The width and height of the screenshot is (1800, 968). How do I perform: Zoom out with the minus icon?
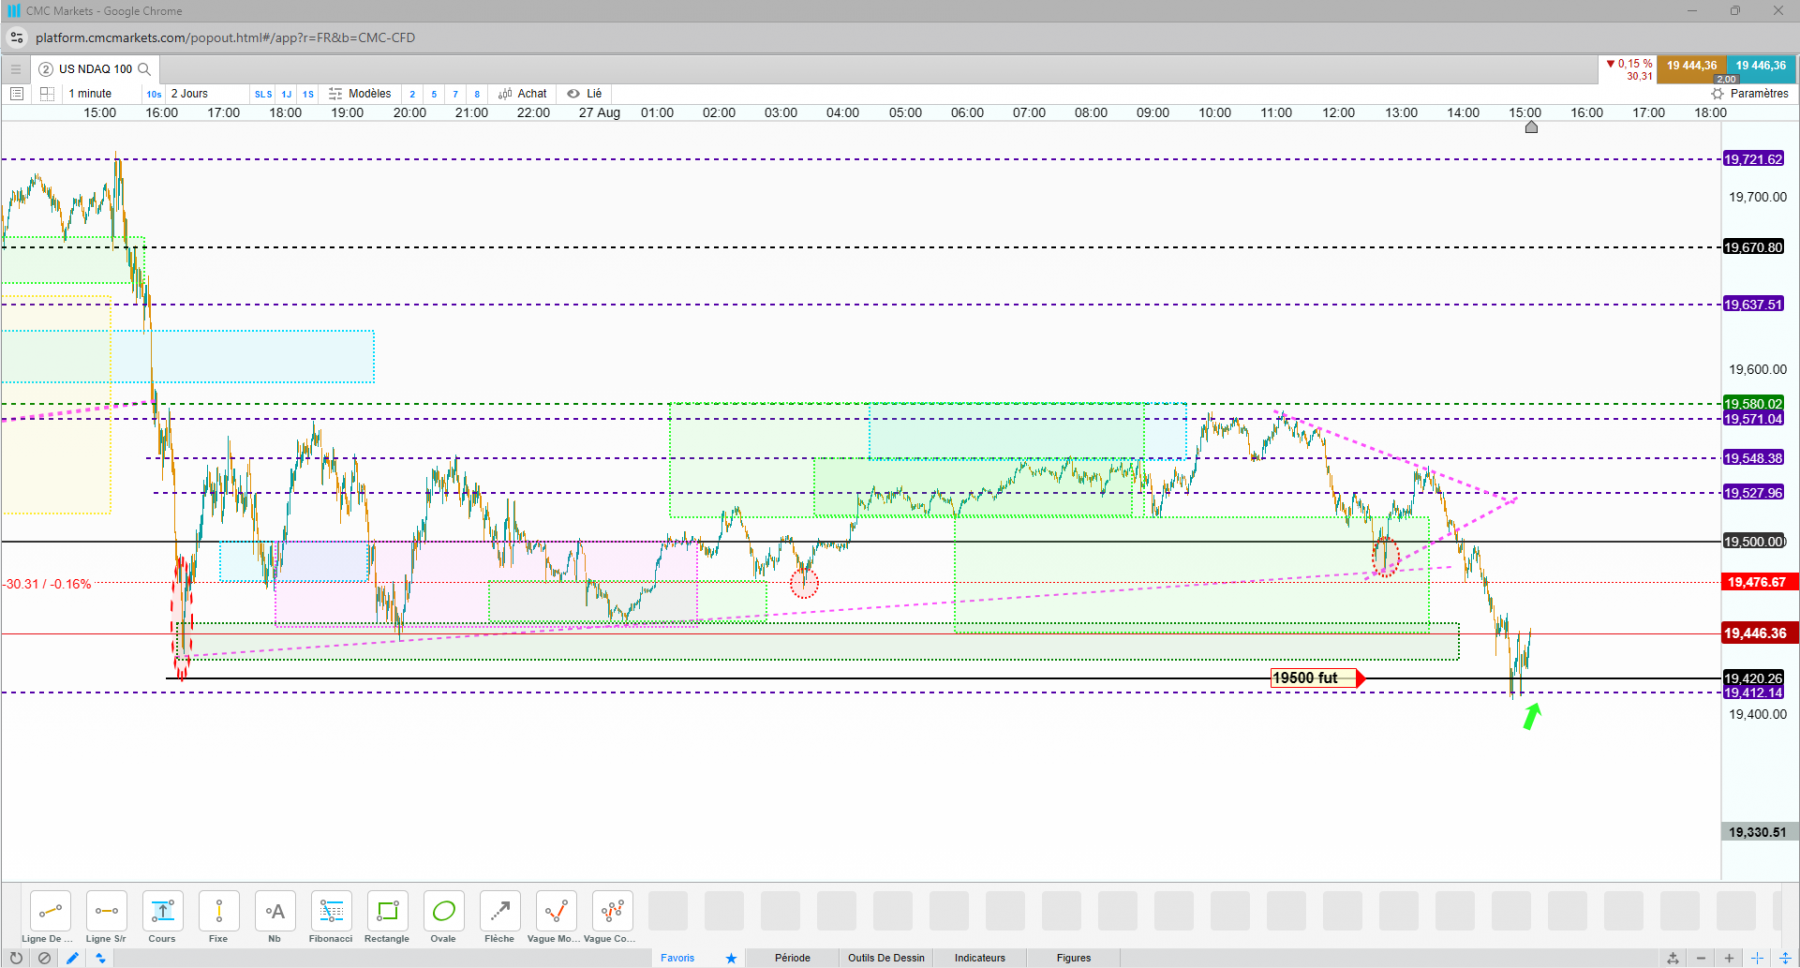1701,958
